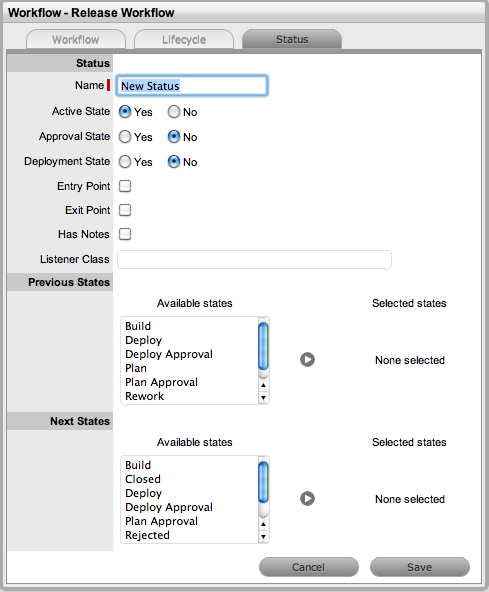Click up arrow in Next States list
The height and width of the screenshot is (592, 489).
click(263, 524)
